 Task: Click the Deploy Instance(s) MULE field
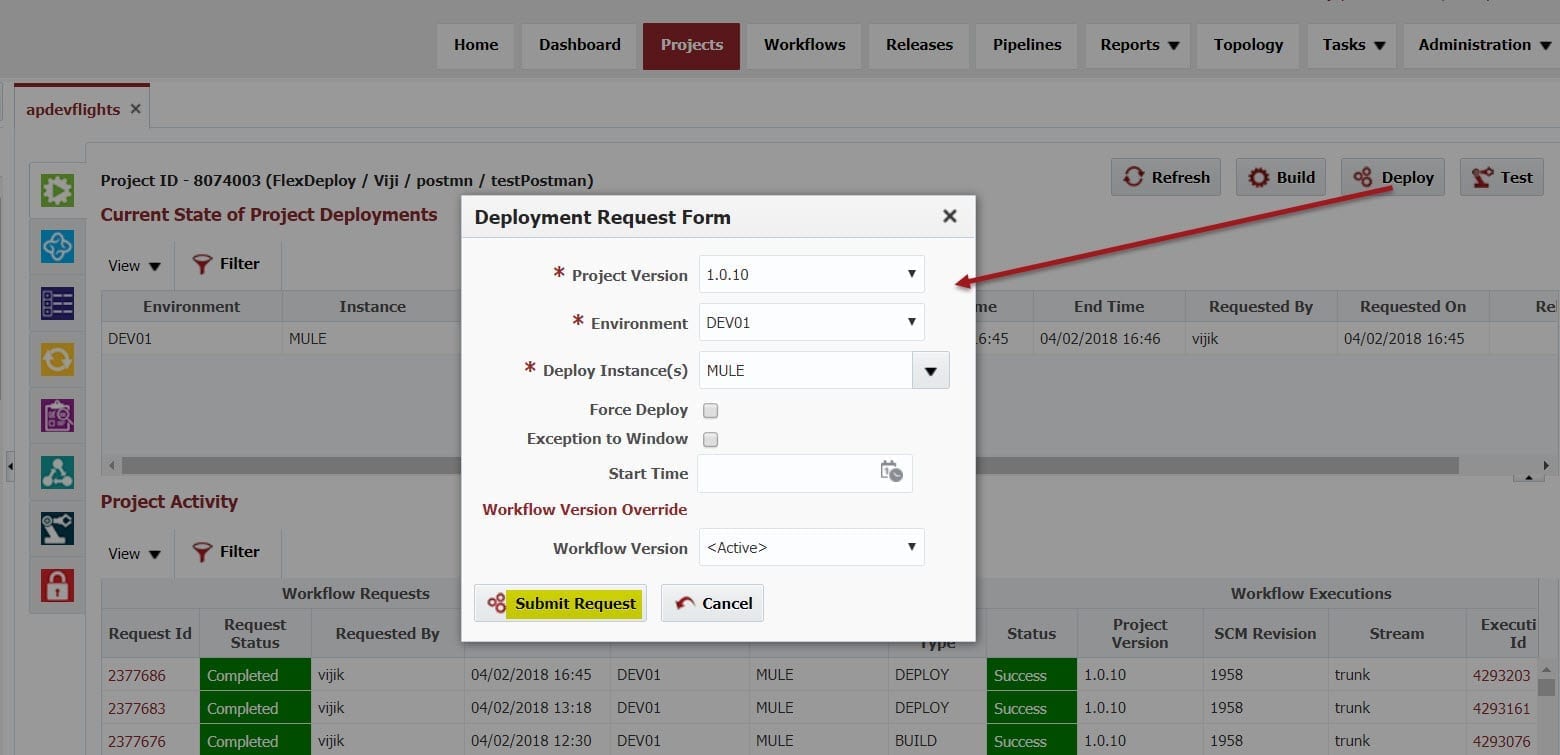coord(805,370)
